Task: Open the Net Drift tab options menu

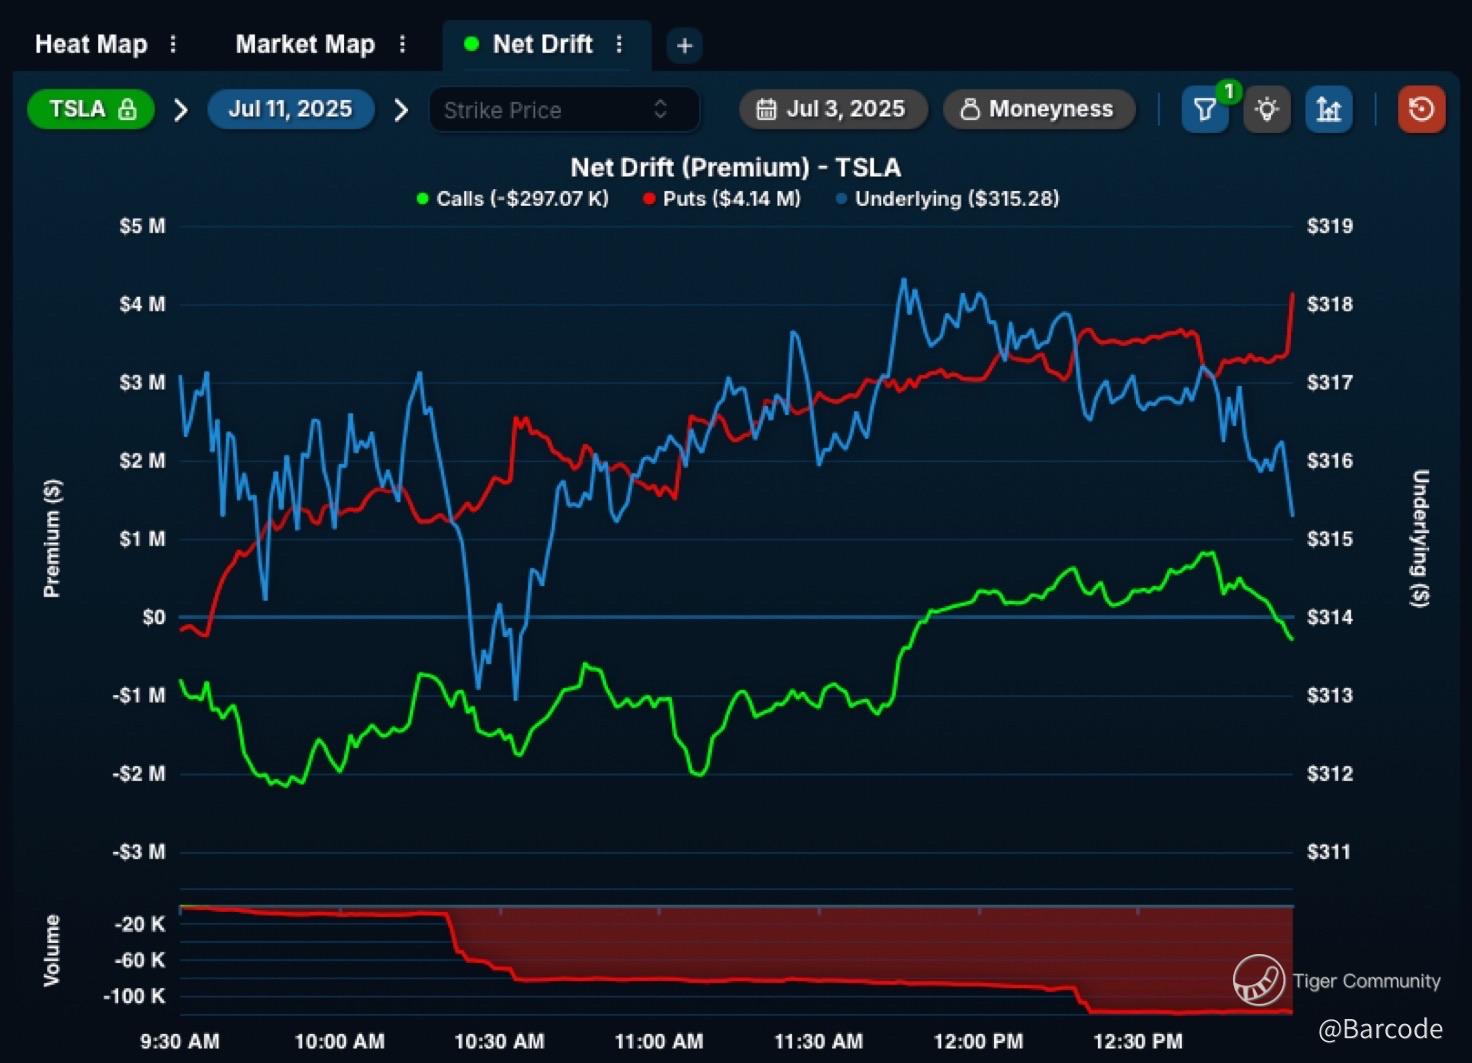Action: pos(619,45)
